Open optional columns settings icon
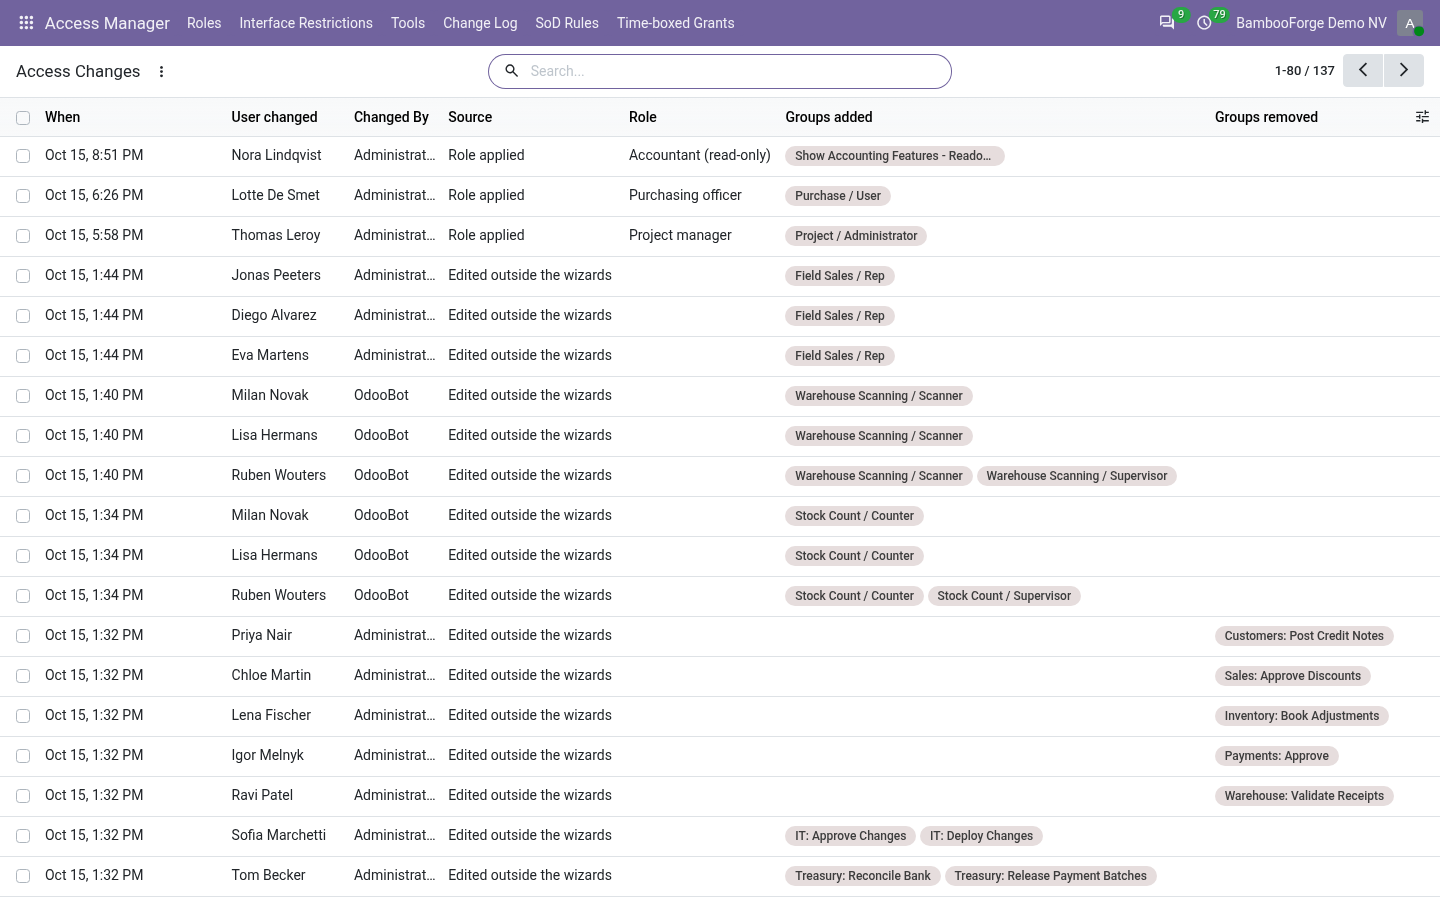This screenshot has height=900, width=1440. tap(1422, 117)
